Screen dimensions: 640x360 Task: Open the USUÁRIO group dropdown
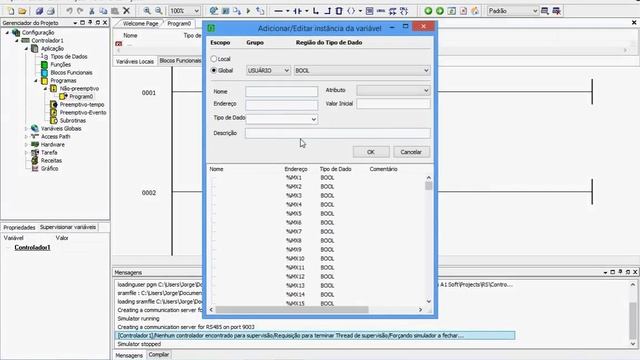coord(268,71)
